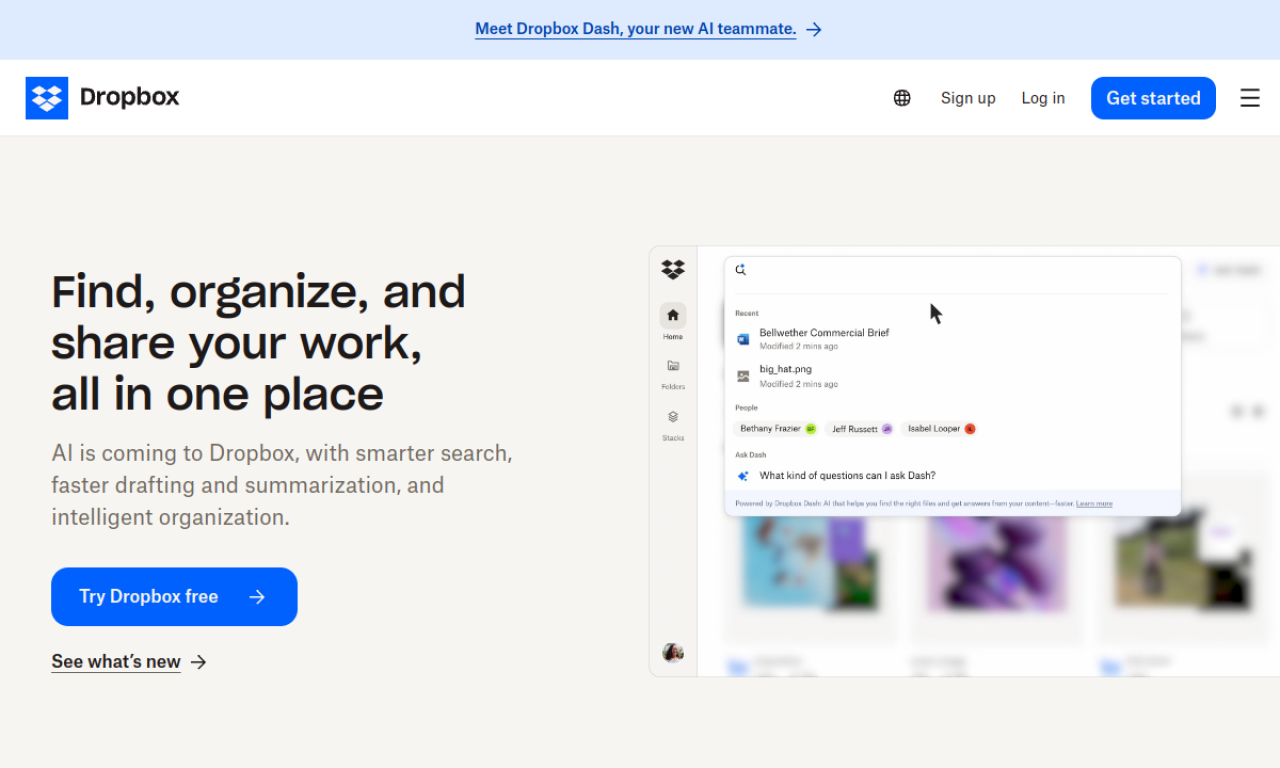Screen dimensions: 1280x768
Task: Open the Meet Dropbox Dash banner link
Action: [635, 29]
